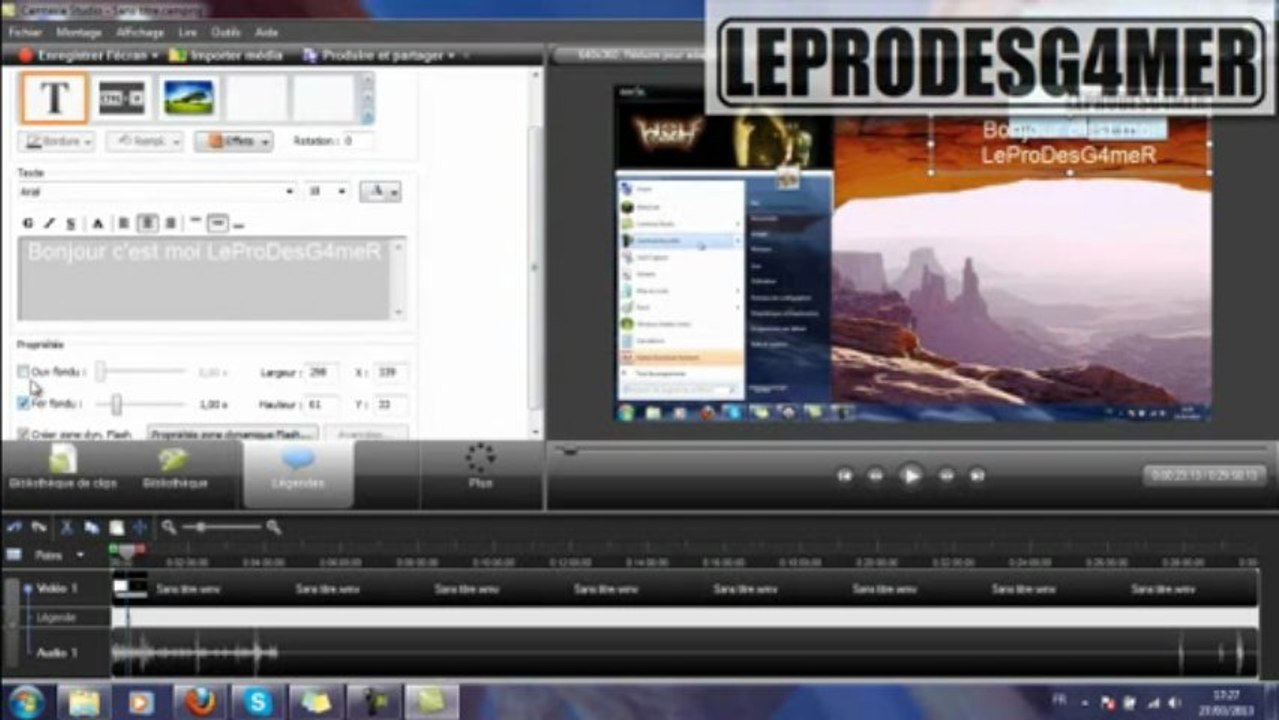Open the Outils menu
Viewport: 1279px width, 720px height.
224,32
